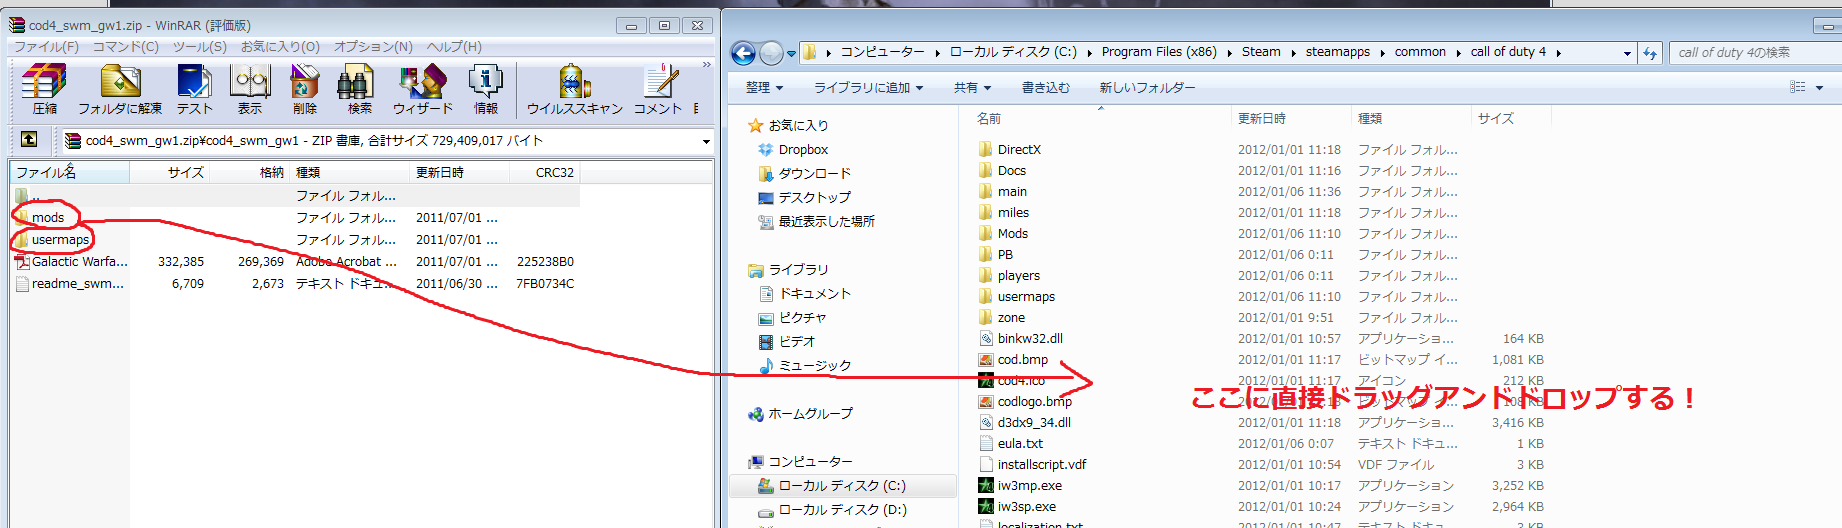This screenshot has height=528, width=1842.
Task: Open the 整理 dropdown menu
Action: pos(764,88)
